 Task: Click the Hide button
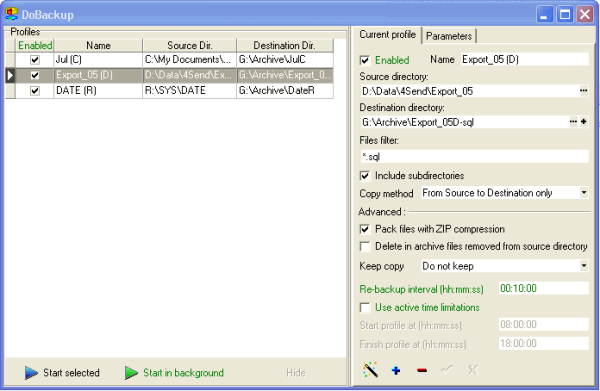[x=296, y=373]
